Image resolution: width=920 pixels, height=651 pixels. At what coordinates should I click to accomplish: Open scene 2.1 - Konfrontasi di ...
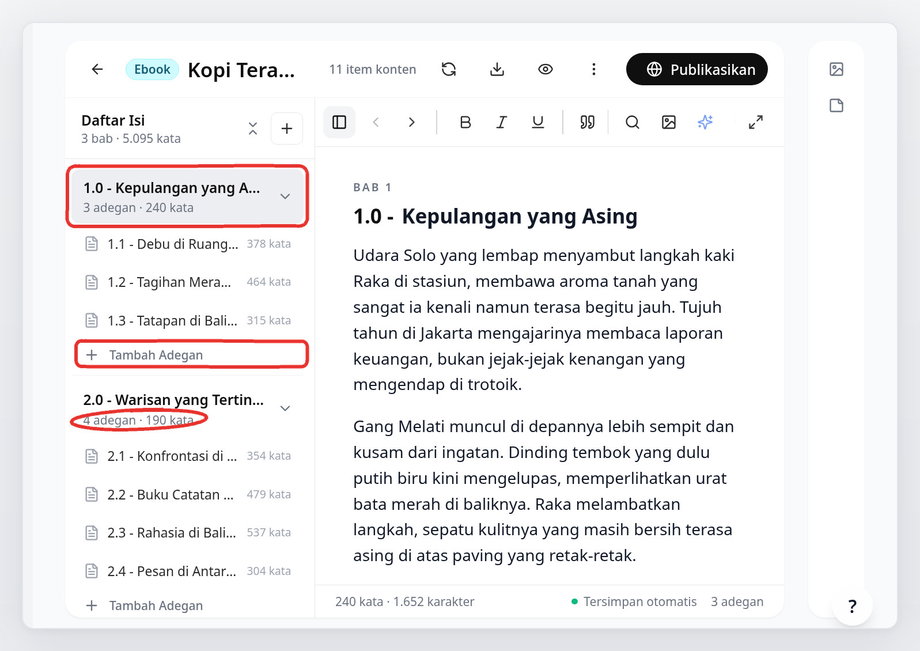187,456
